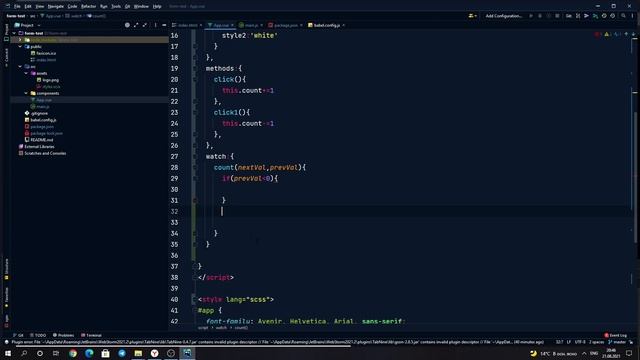The height and width of the screenshot is (360, 640).
Task: Click the warnings indicator in editor corner
Action: [607, 35]
